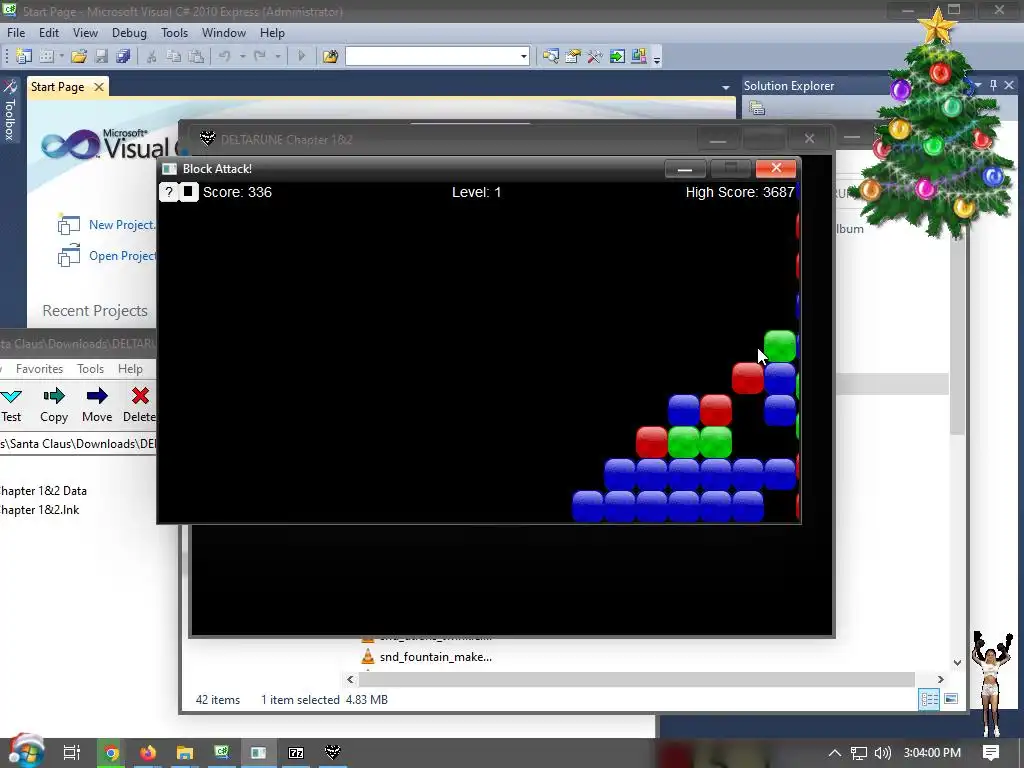Switch Explorer to details view icon
The height and width of the screenshot is (768, 1024).
point(929,699)
